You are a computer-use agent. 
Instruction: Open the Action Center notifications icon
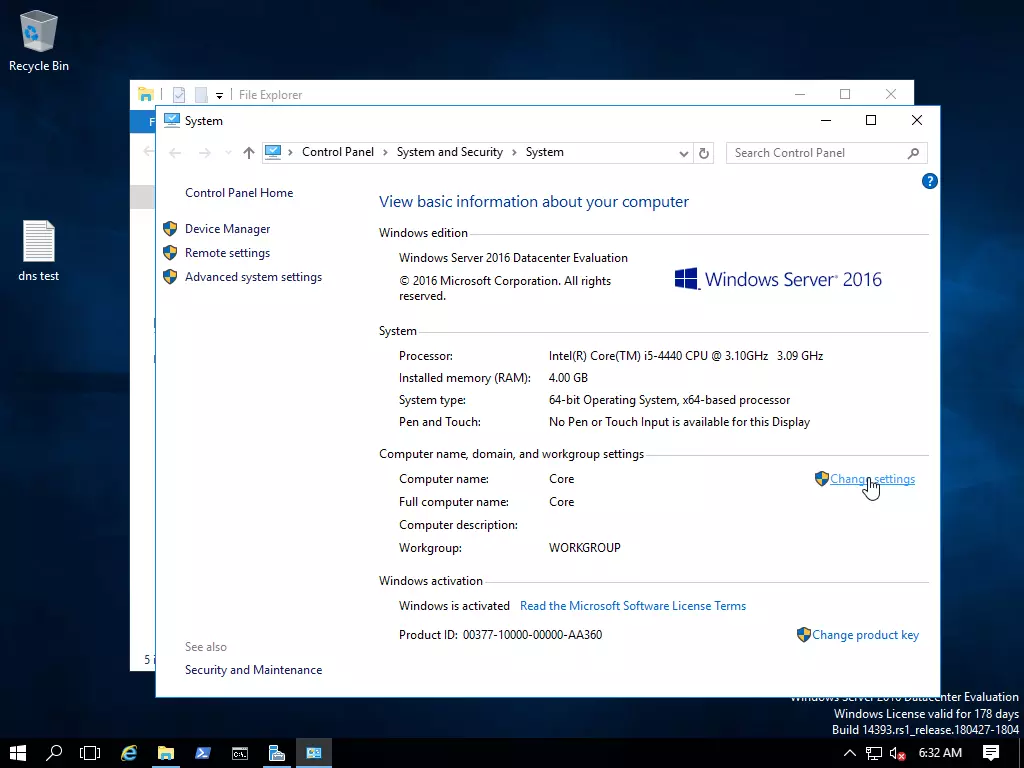pos(991,753)
